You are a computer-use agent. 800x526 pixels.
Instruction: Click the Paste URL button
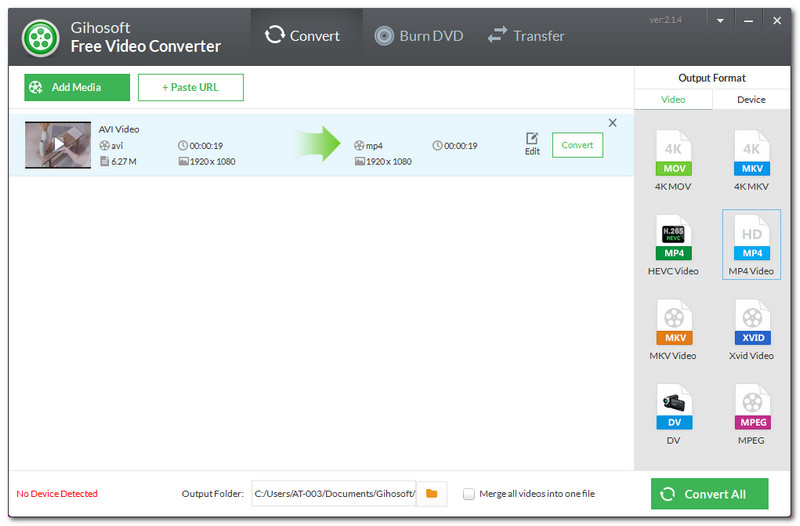click(191, 87)
